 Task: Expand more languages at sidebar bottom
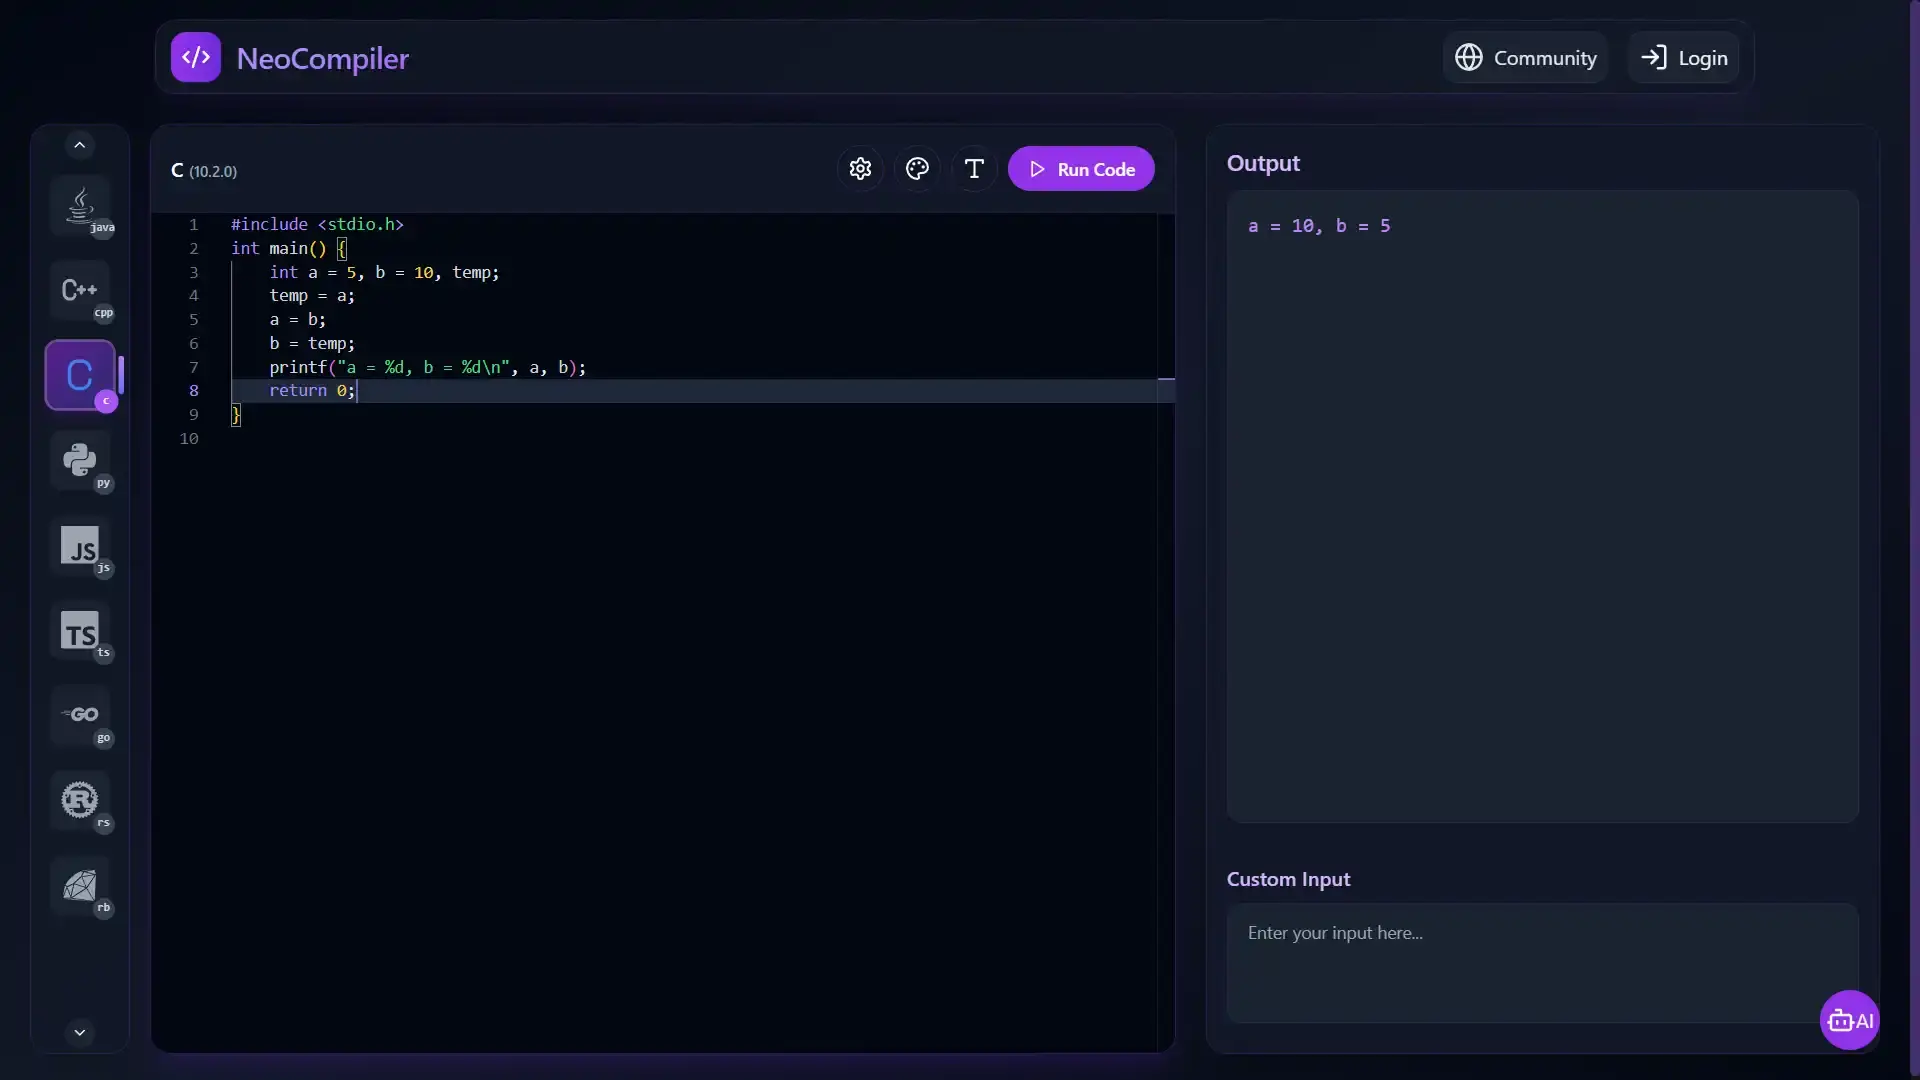[x=79, y=1032]
